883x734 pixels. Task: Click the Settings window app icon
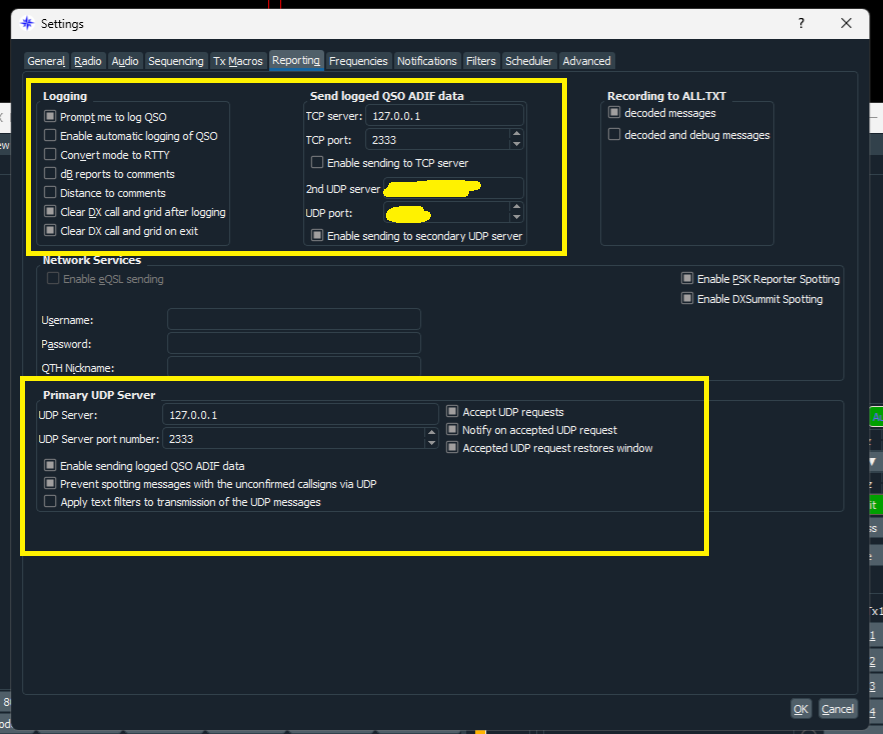(27, 23)
